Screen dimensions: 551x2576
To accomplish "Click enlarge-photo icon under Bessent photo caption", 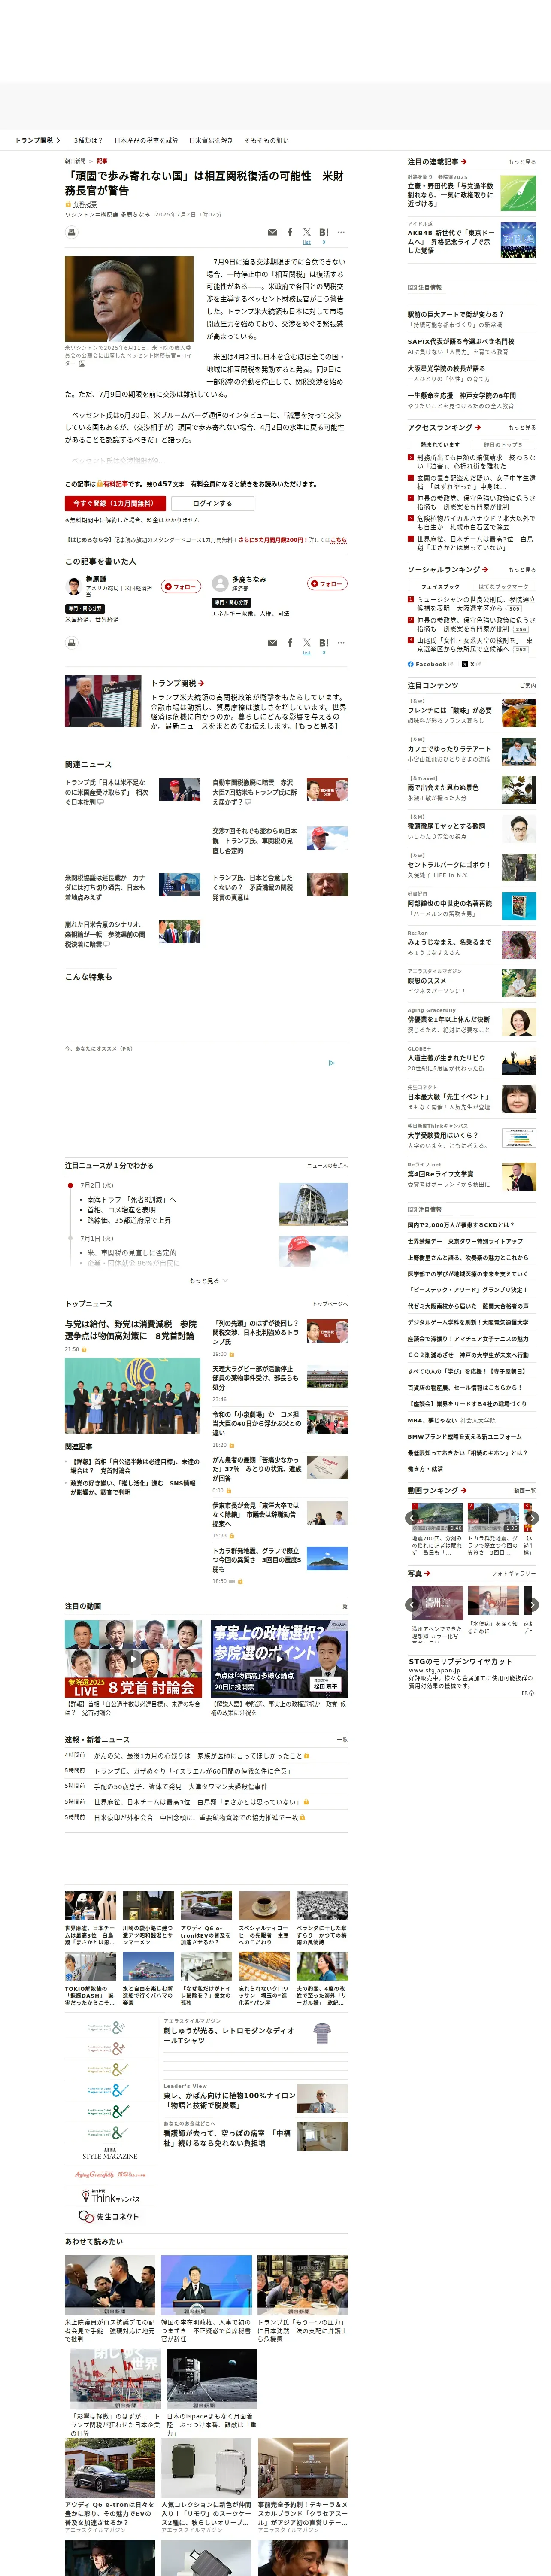I will click(x=82, y=364).
